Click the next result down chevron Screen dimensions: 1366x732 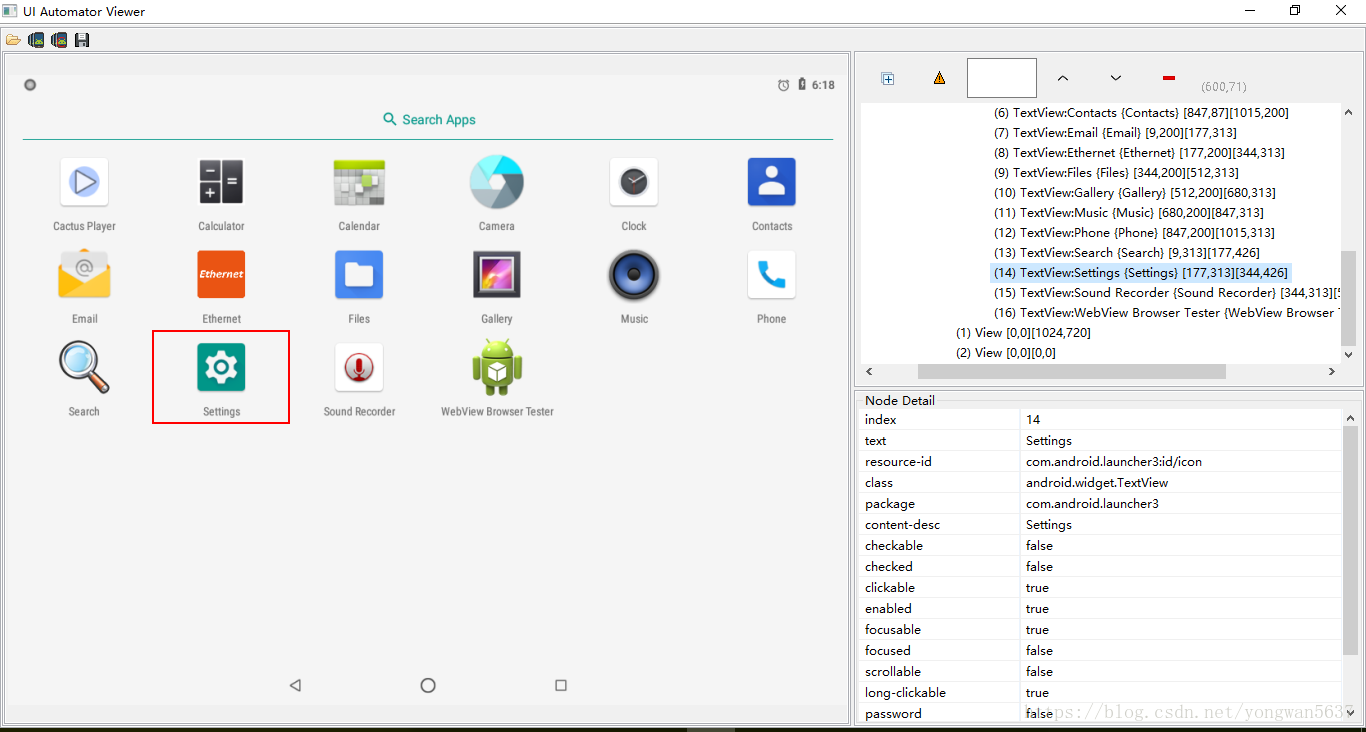(1116, 78)
